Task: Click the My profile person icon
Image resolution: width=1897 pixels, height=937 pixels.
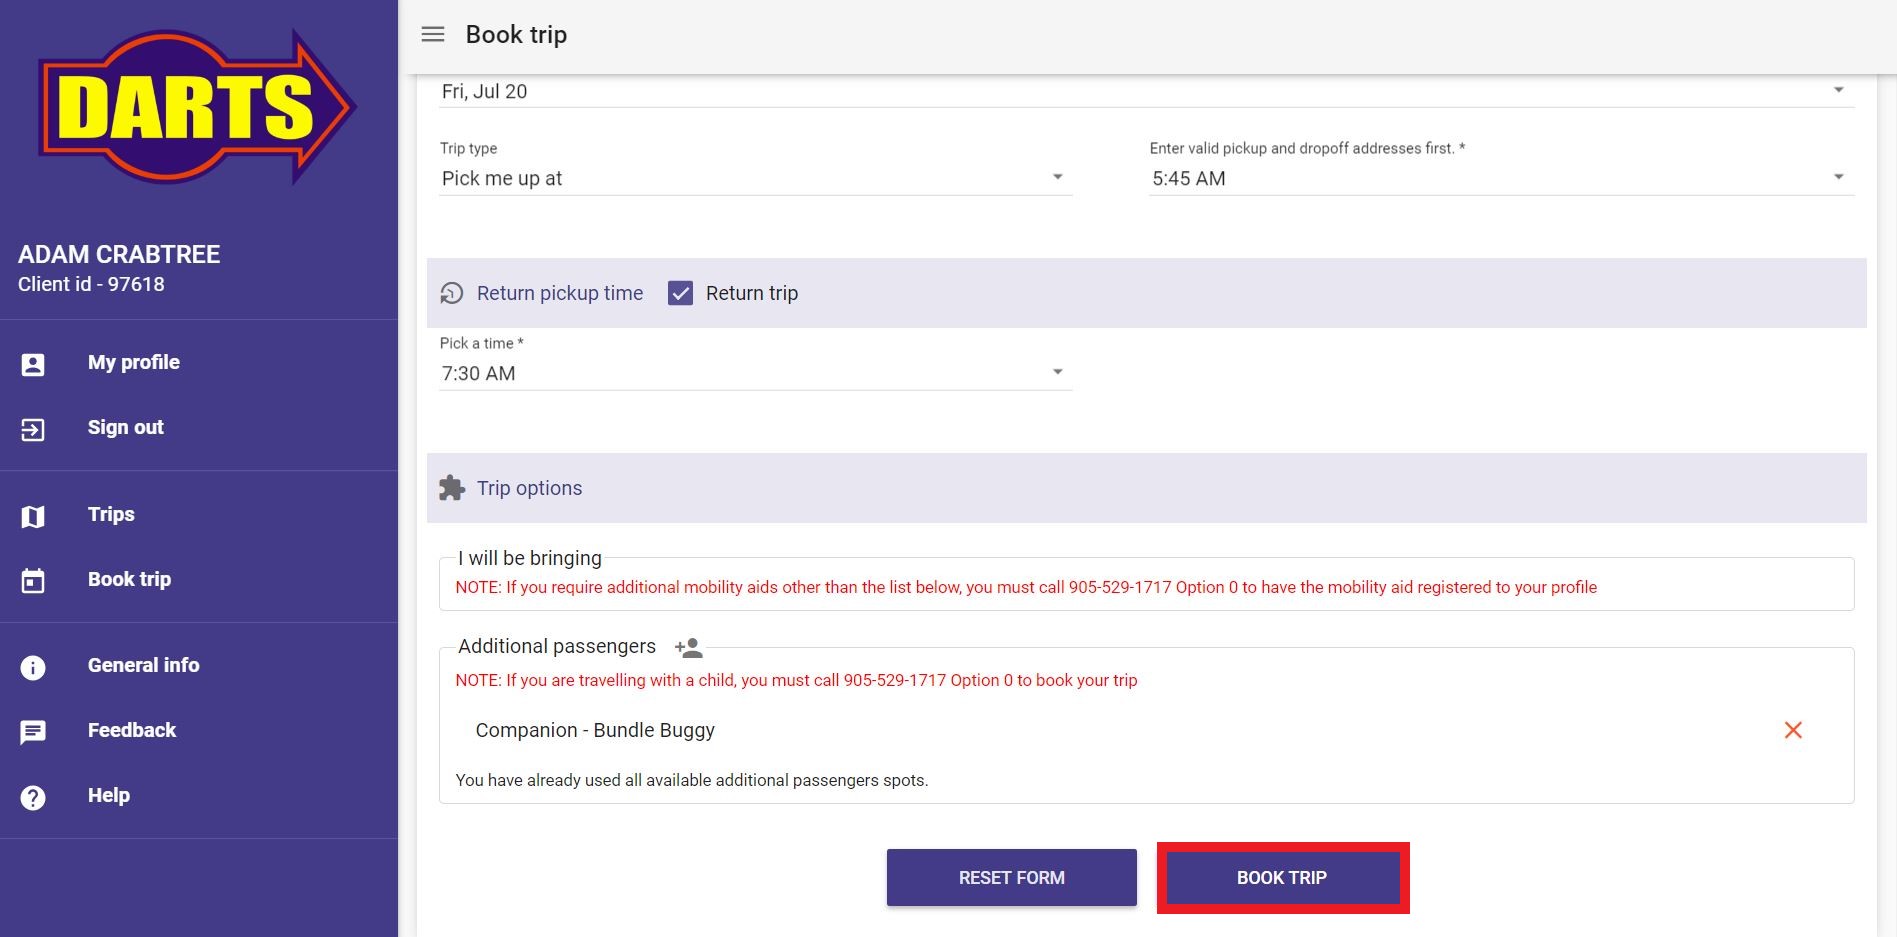Action: click(33, 364)
